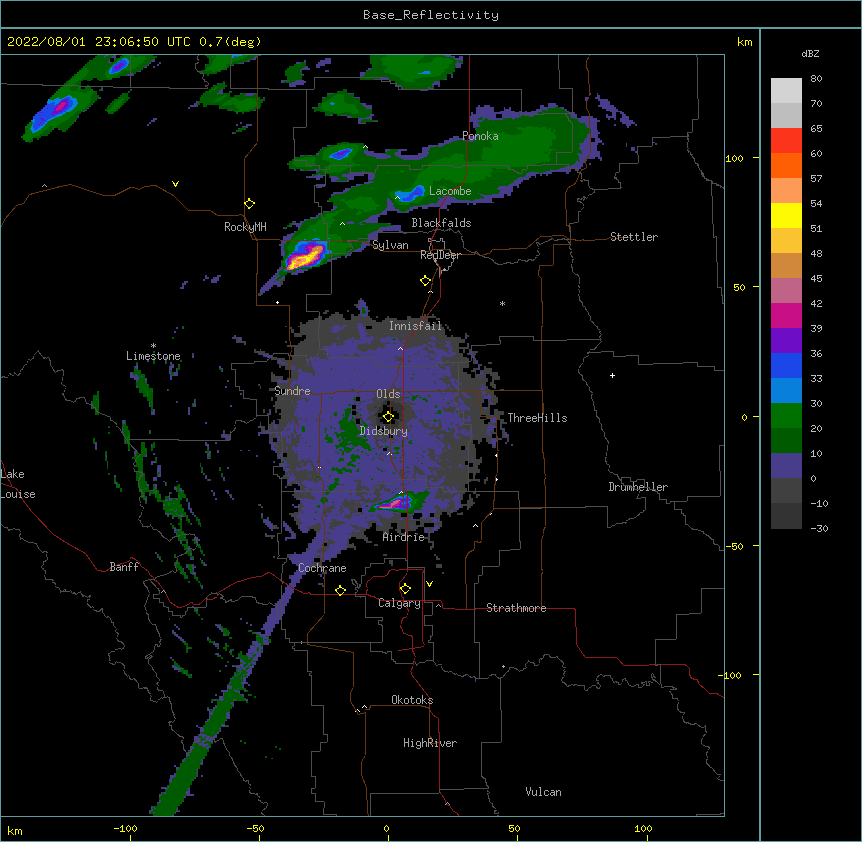This screenshot has width=862, height=842.
Task: Click the Olds town label
Action: 388,394
